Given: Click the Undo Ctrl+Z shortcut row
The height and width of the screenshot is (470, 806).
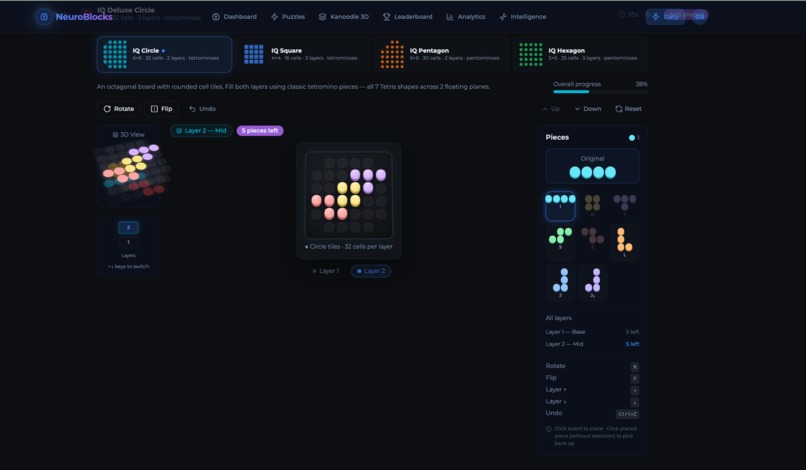Looking at the screenshot, I should point(592,414).
